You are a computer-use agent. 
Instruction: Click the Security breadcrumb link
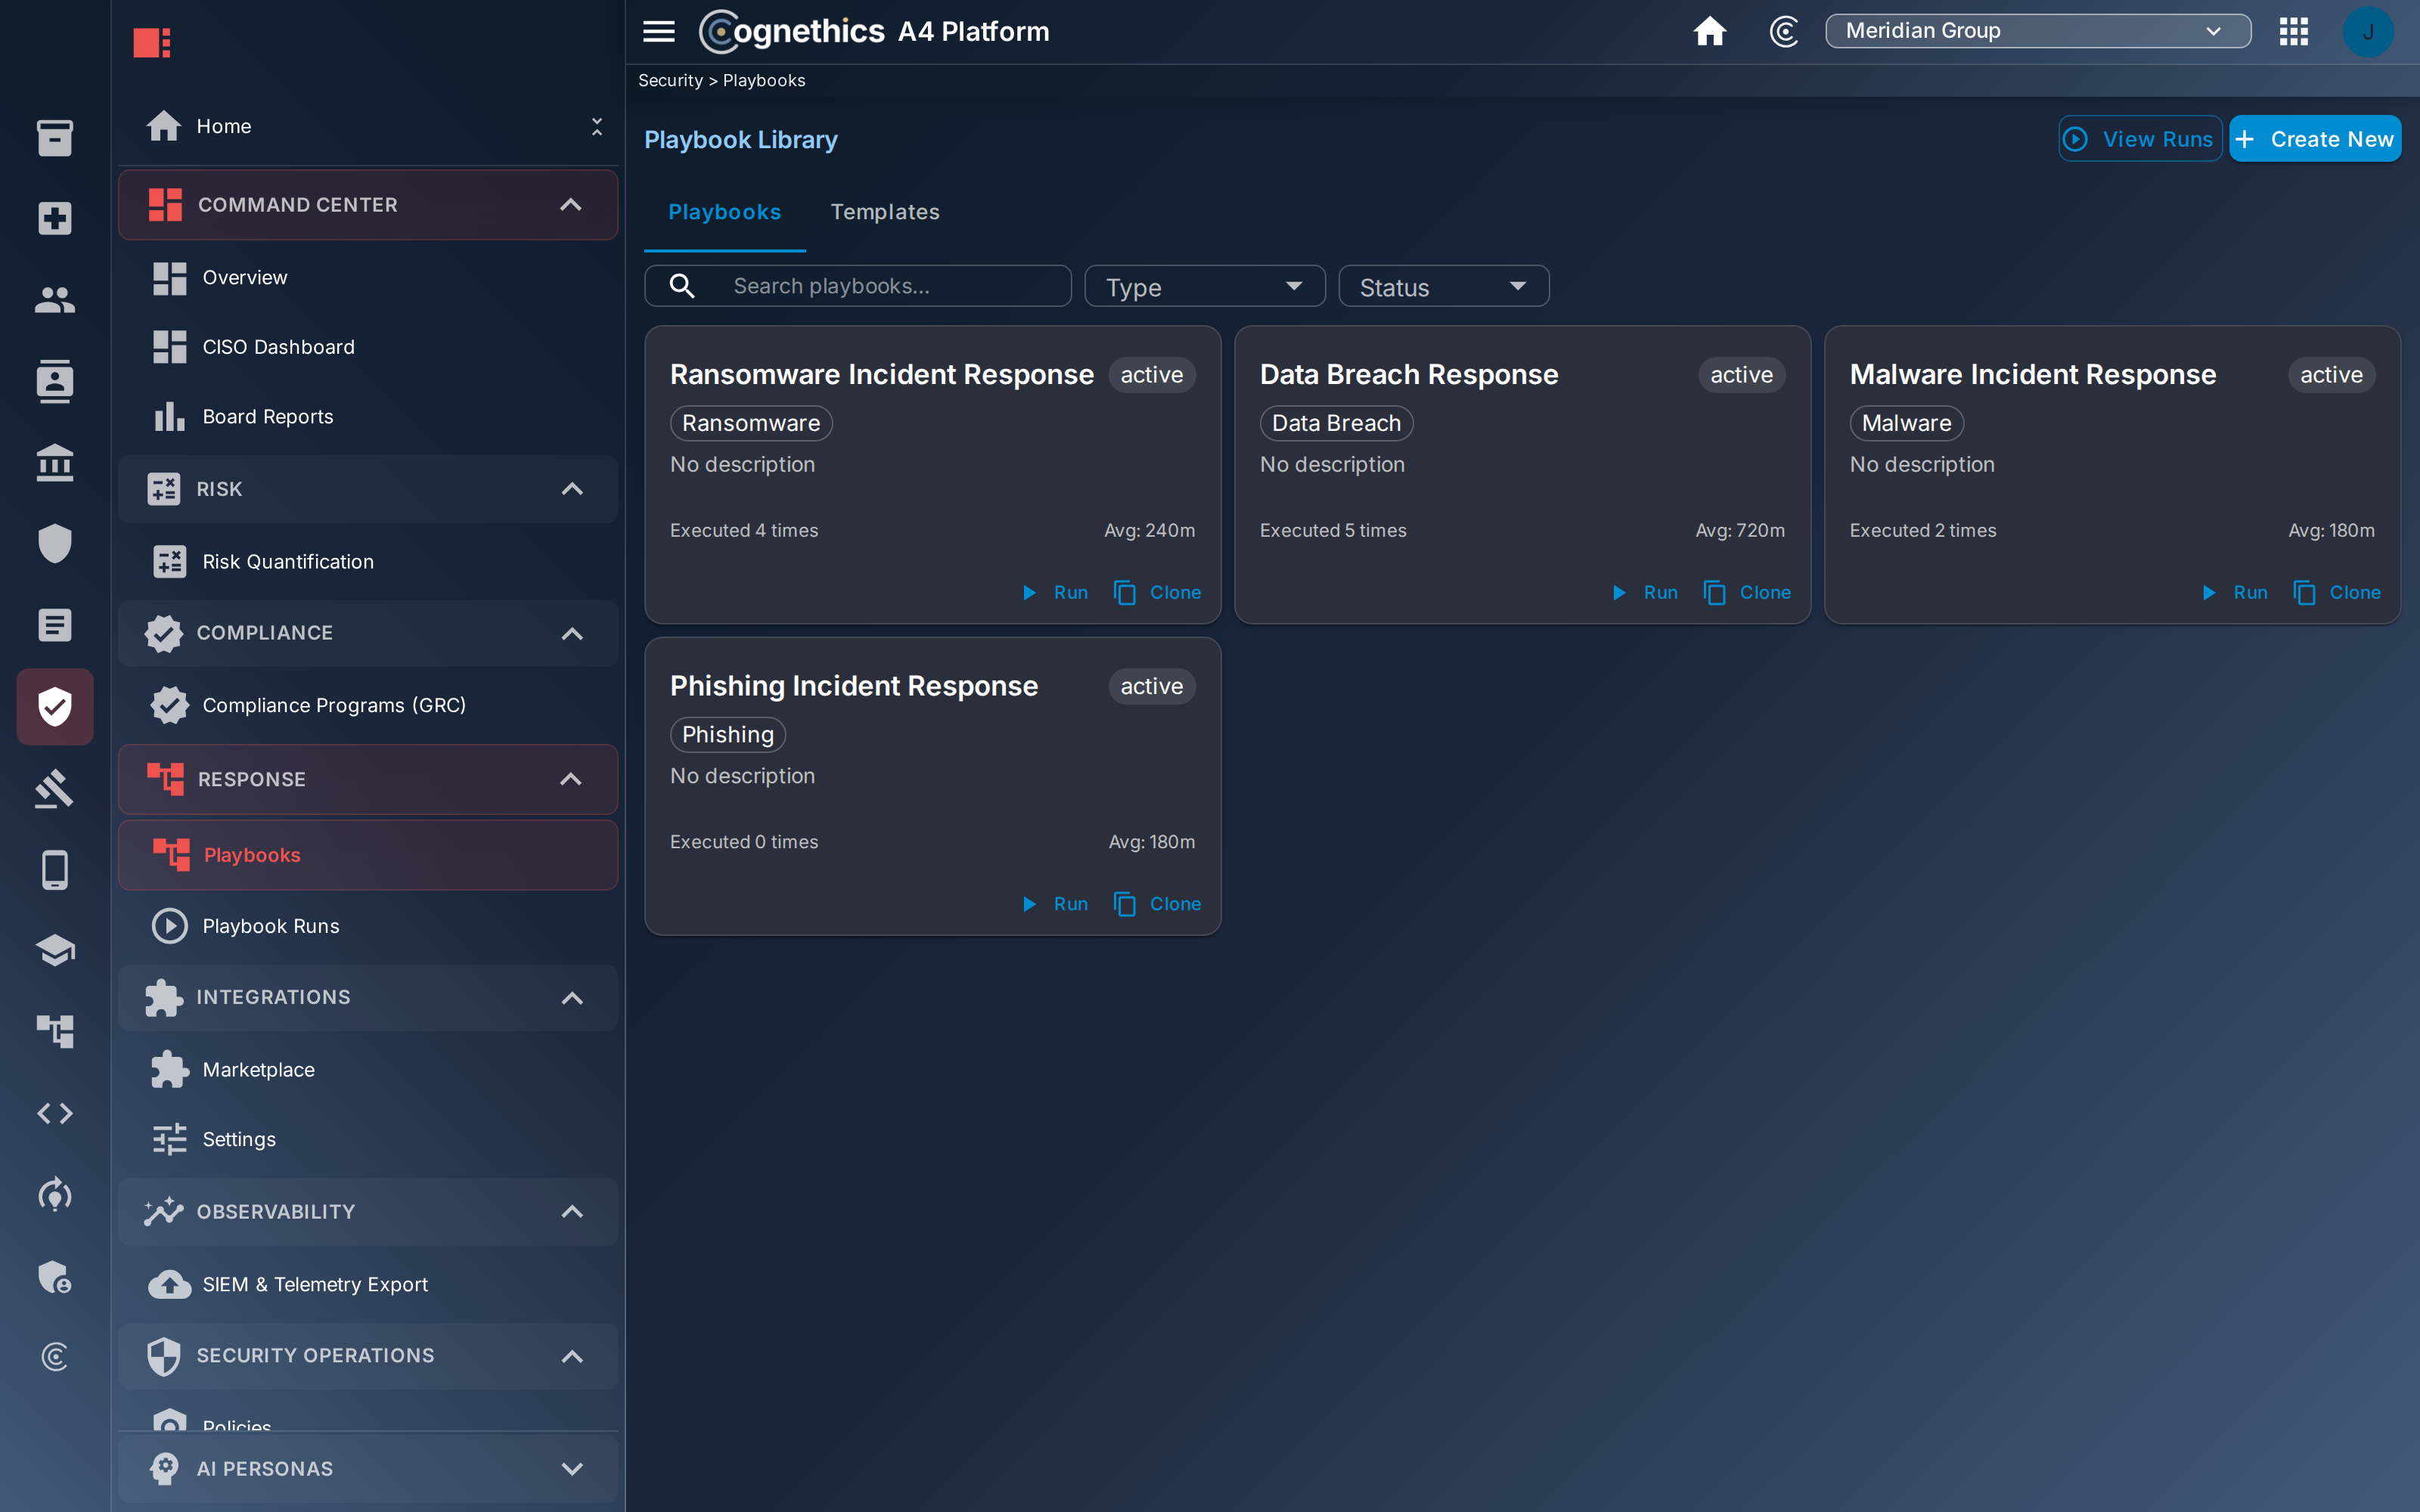670,81
